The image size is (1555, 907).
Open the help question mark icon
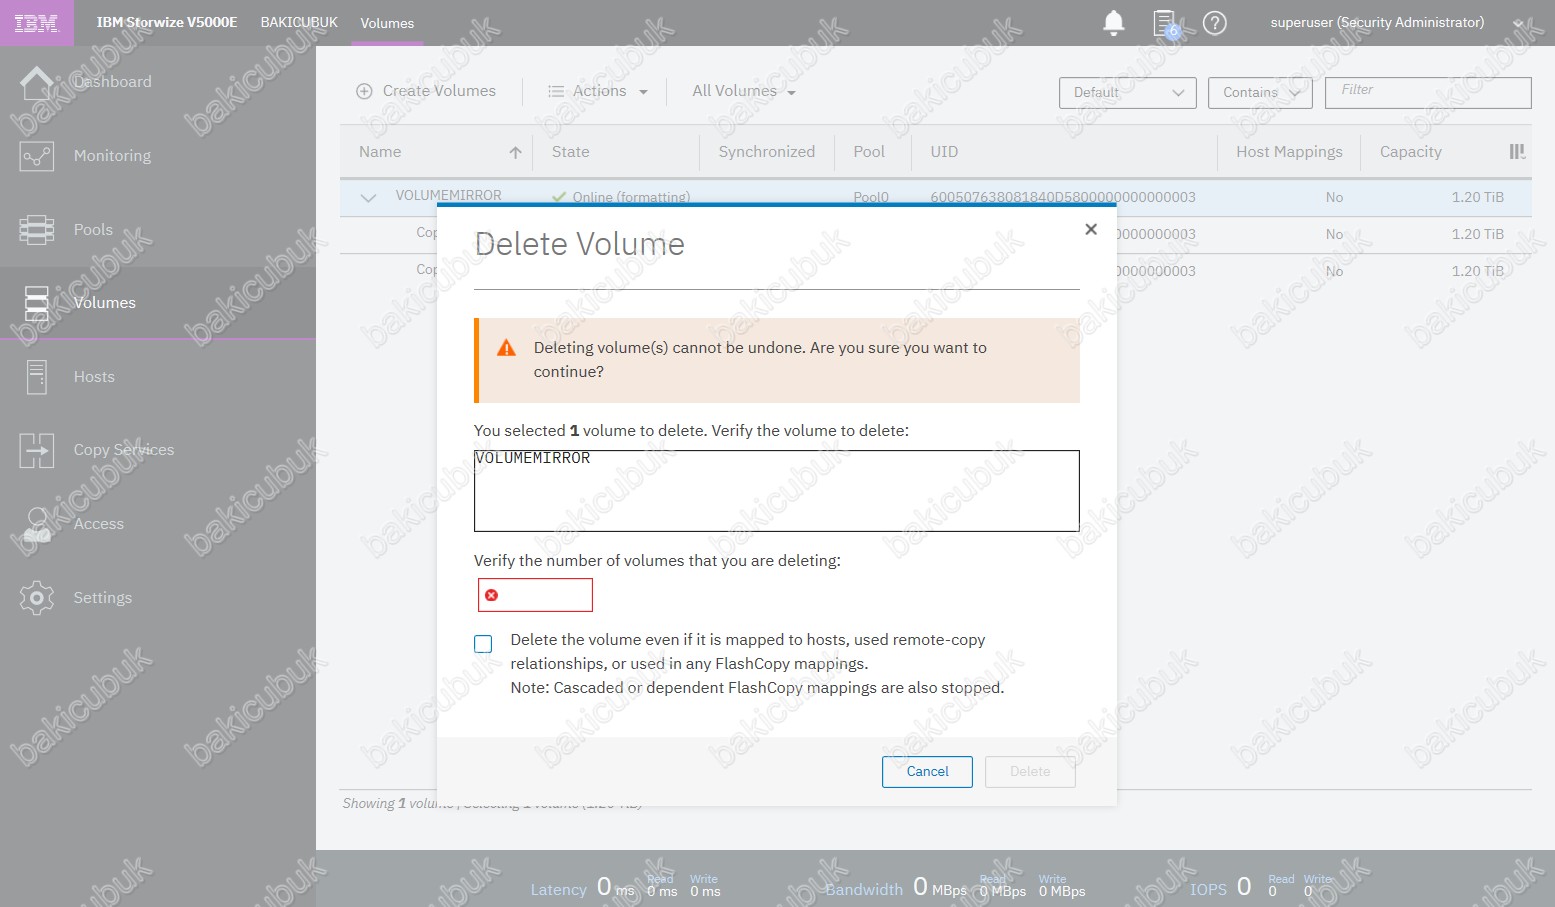[x=1215, y=23]
